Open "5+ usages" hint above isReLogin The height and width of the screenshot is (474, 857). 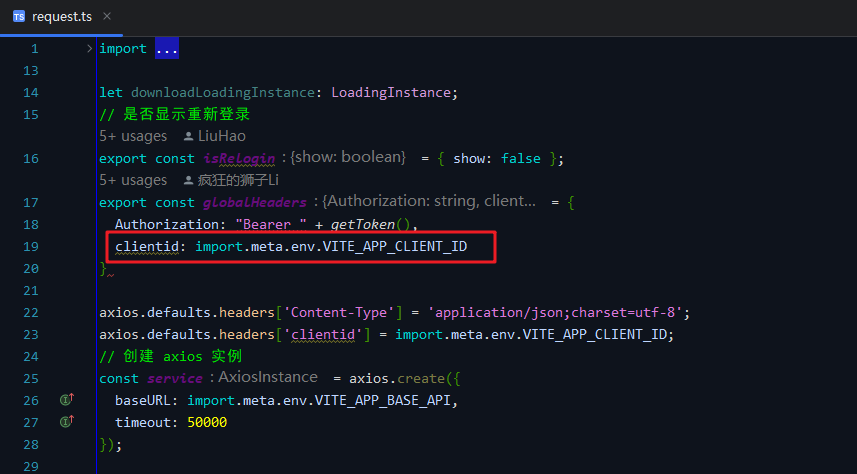point(133,136)
